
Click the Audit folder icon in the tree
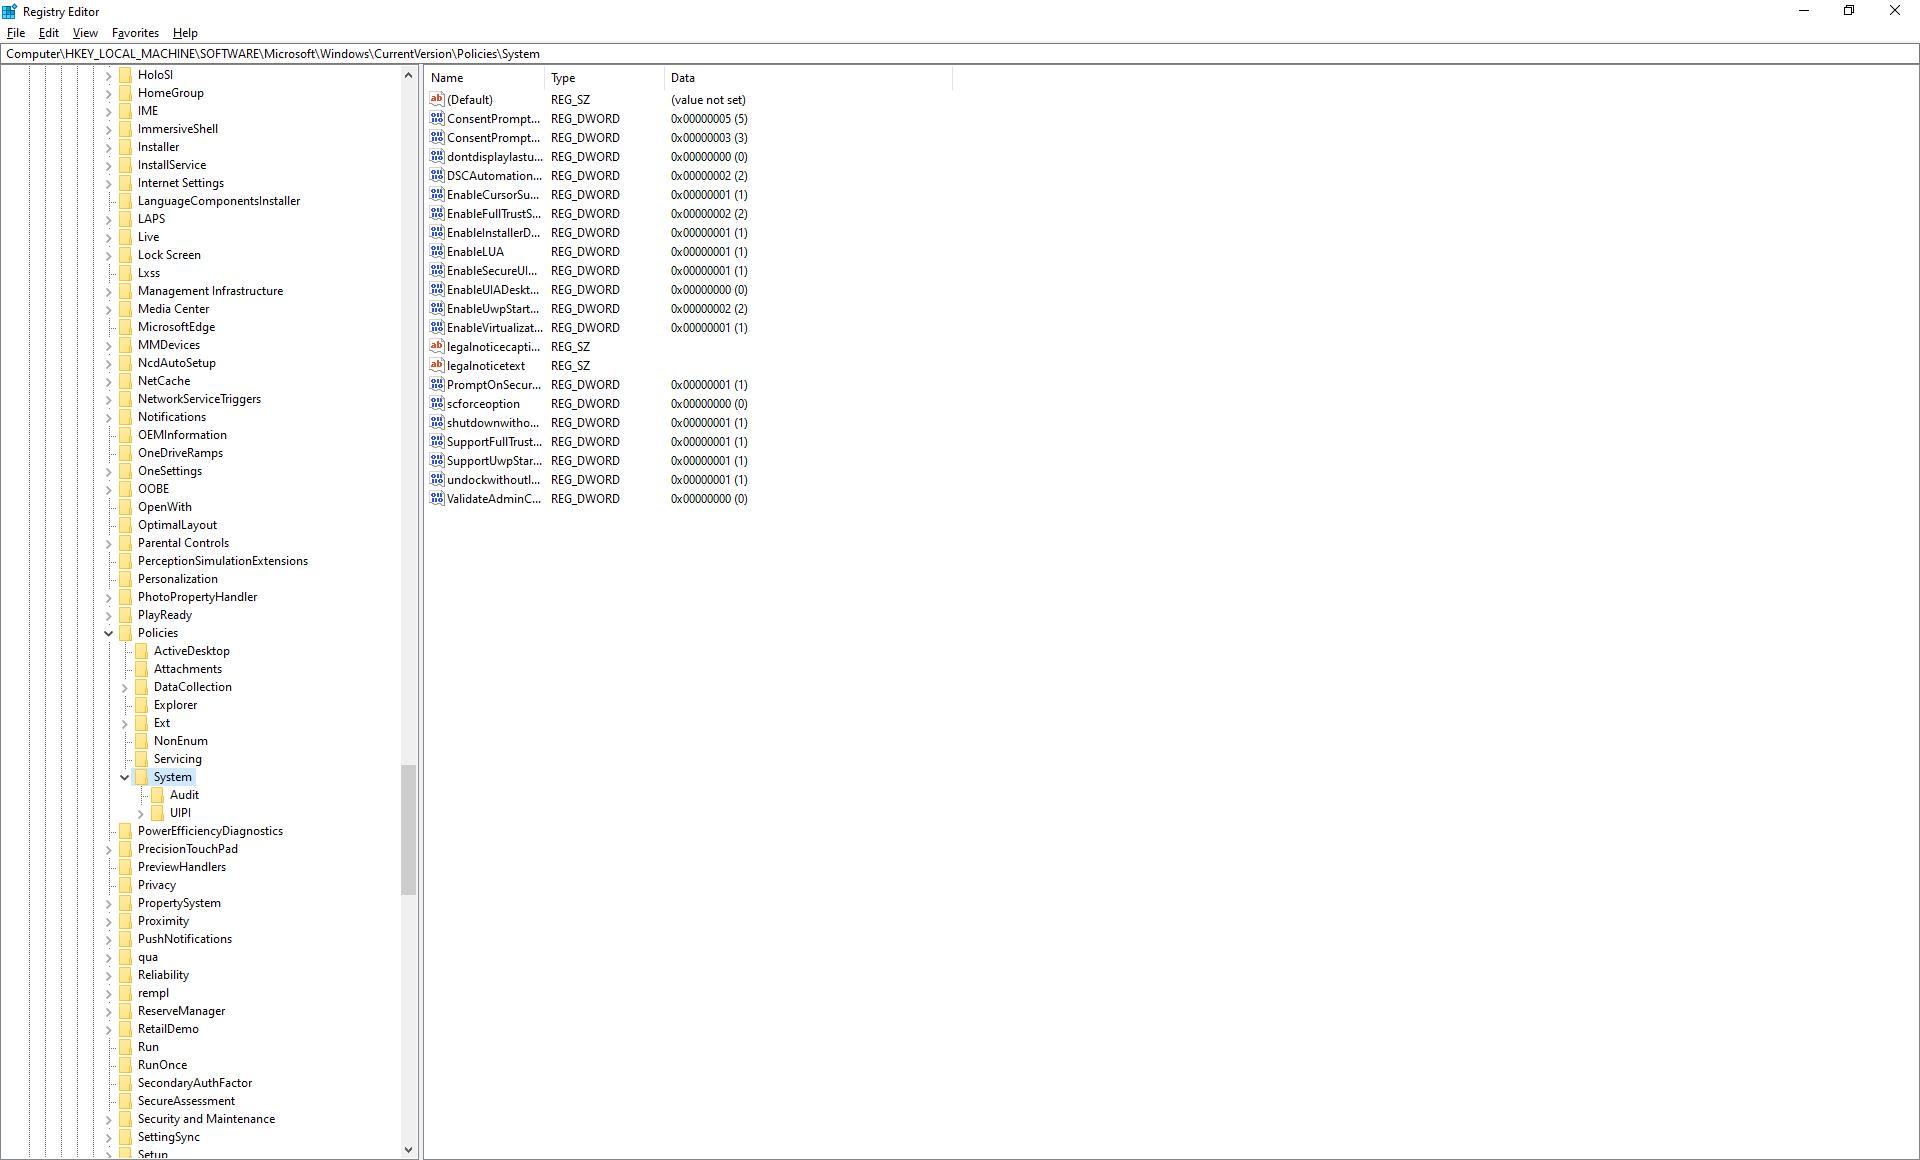[x=158, y=795]
